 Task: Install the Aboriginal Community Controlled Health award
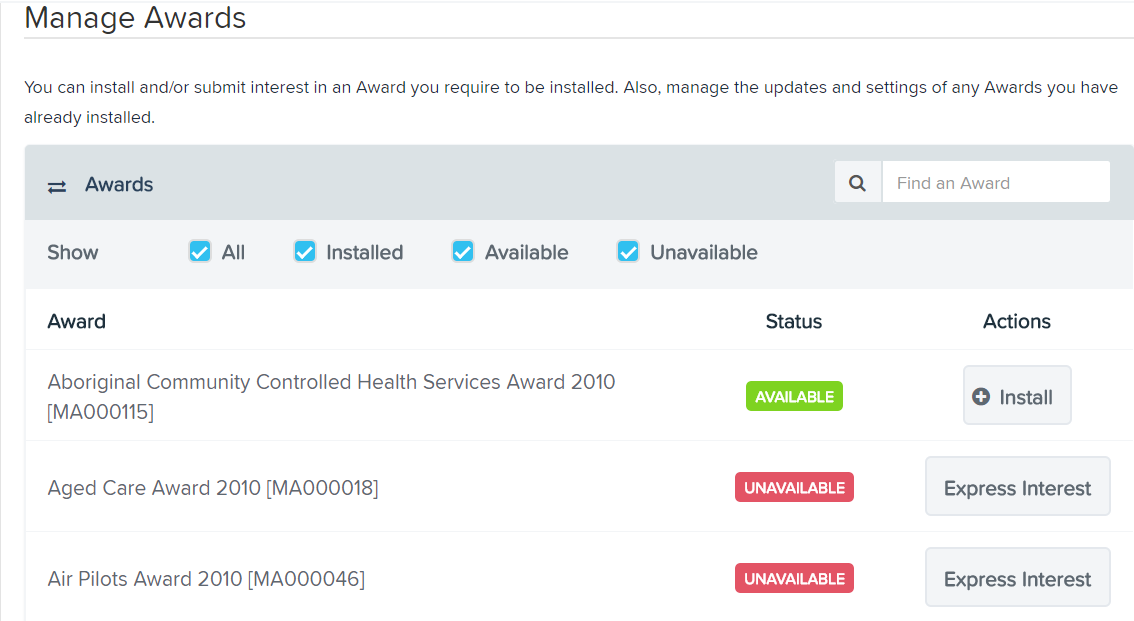point(1017,395)
